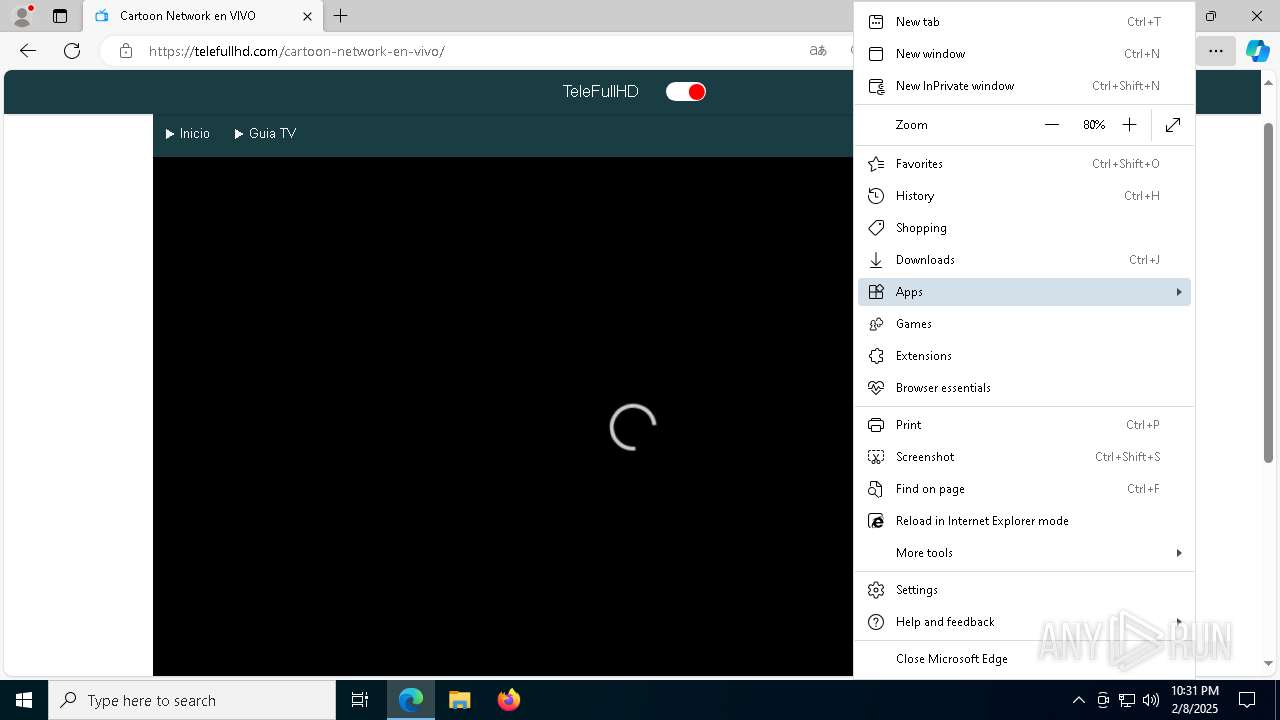This screenshot has width=1280, height=720.
Task: Open Extensions from the menu
Action: coord(1024,356)
